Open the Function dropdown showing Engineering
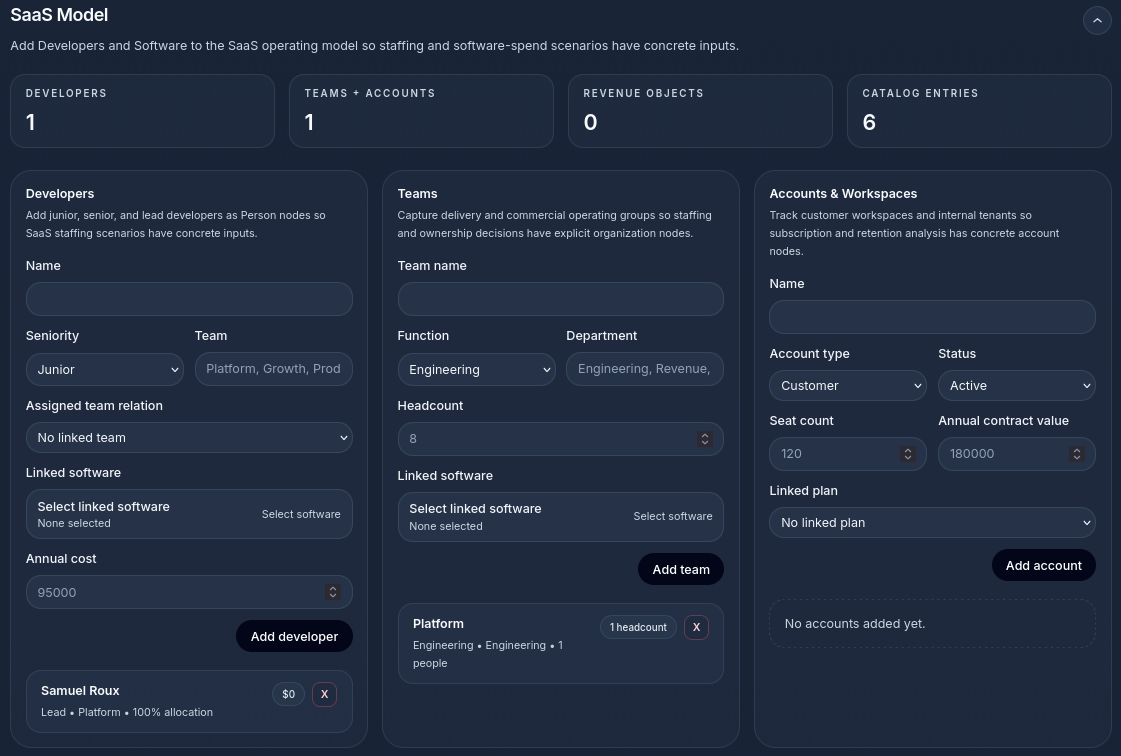The width and height of the screenshot is (1121, 756). pyautogui.click(x=476, y=369)
